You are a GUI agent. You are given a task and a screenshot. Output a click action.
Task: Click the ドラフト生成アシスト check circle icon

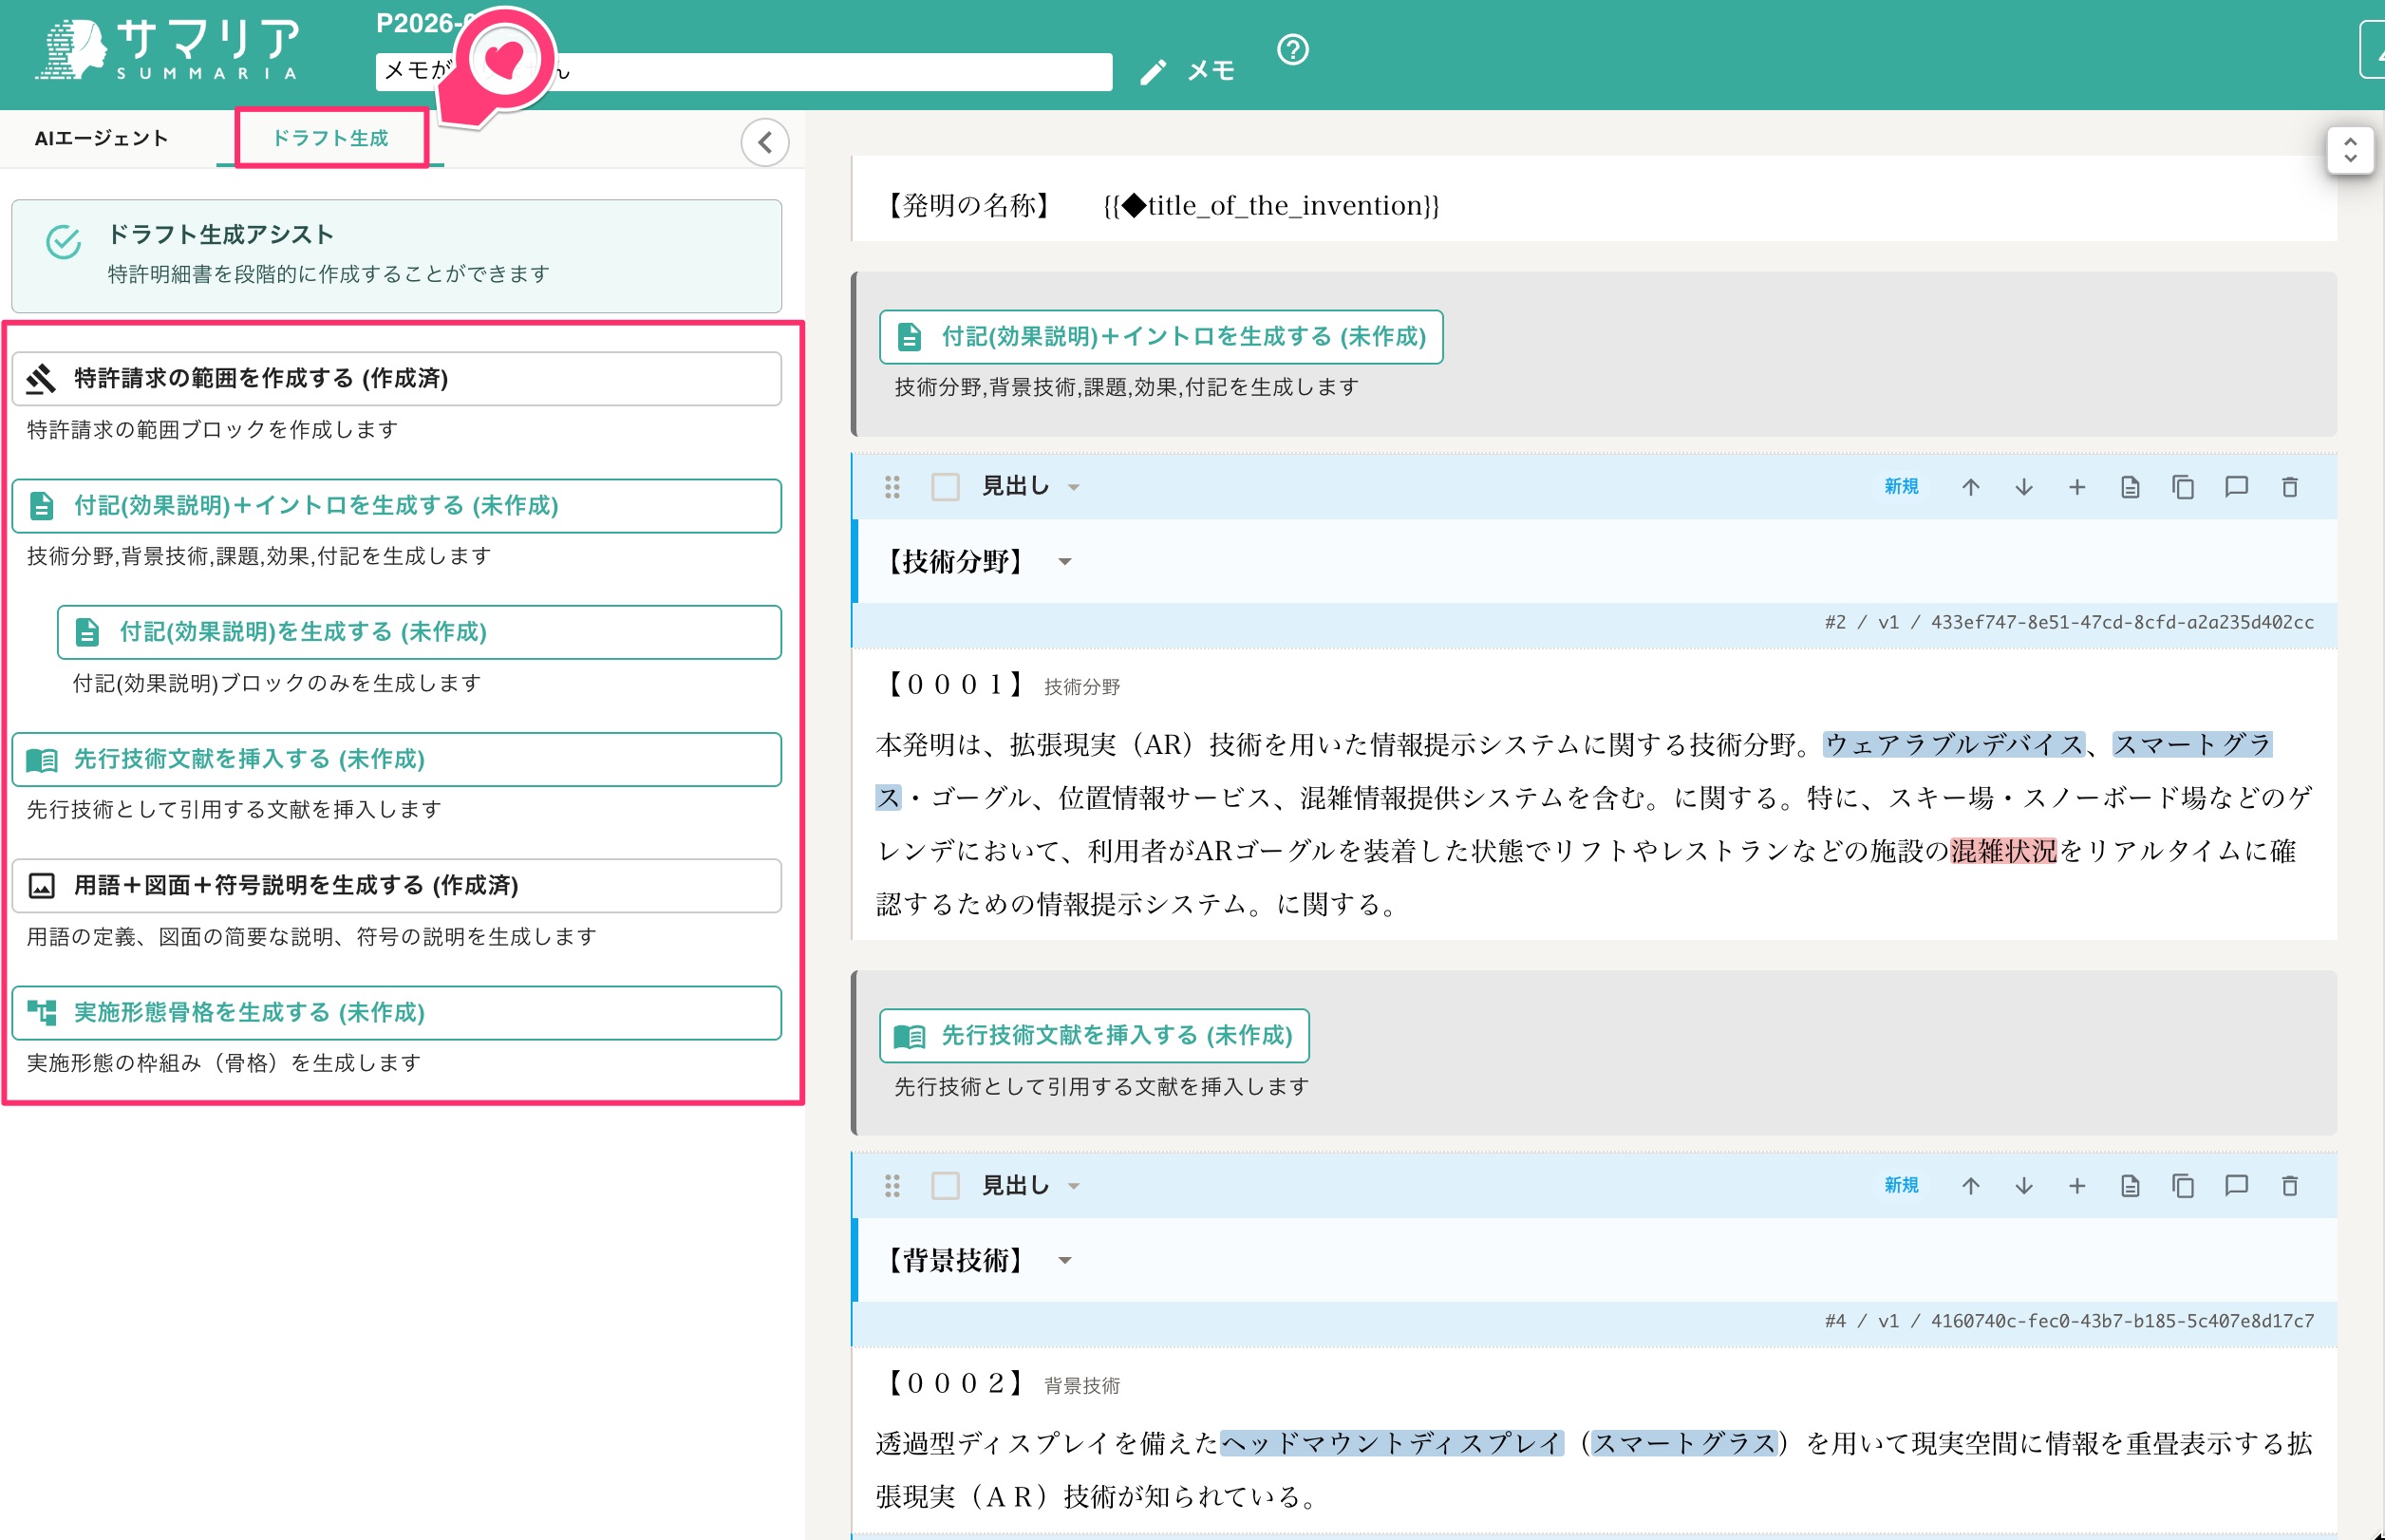(x=63, y=241)
